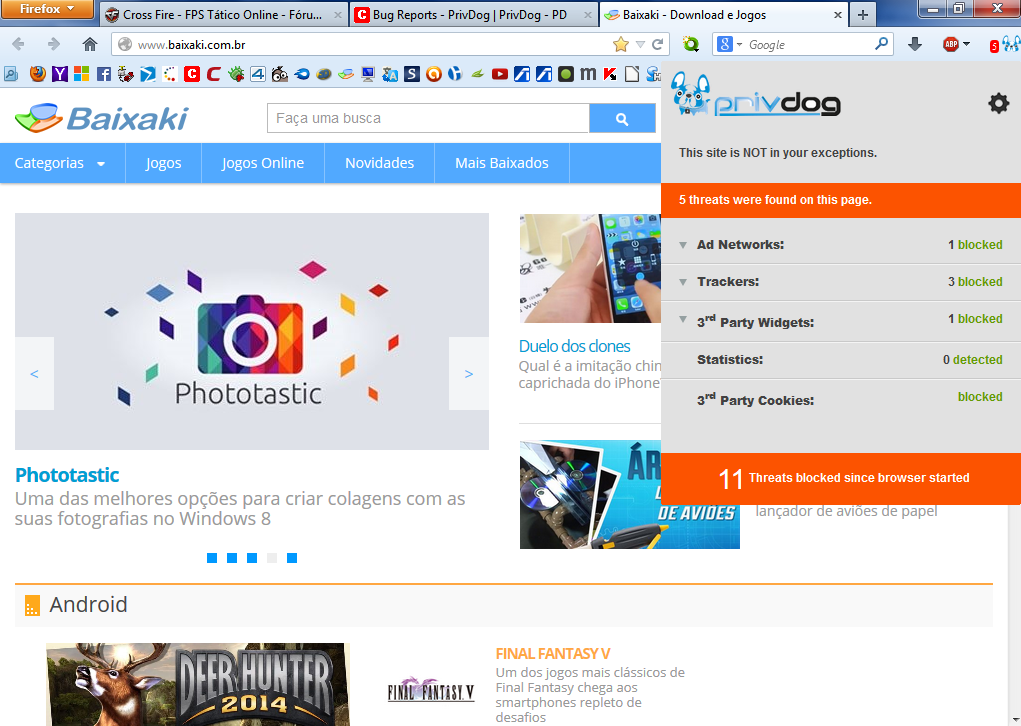This screenshot has width=1021, height=726.
Task: Open the Novidades menu item
Action: pos(380,163)
